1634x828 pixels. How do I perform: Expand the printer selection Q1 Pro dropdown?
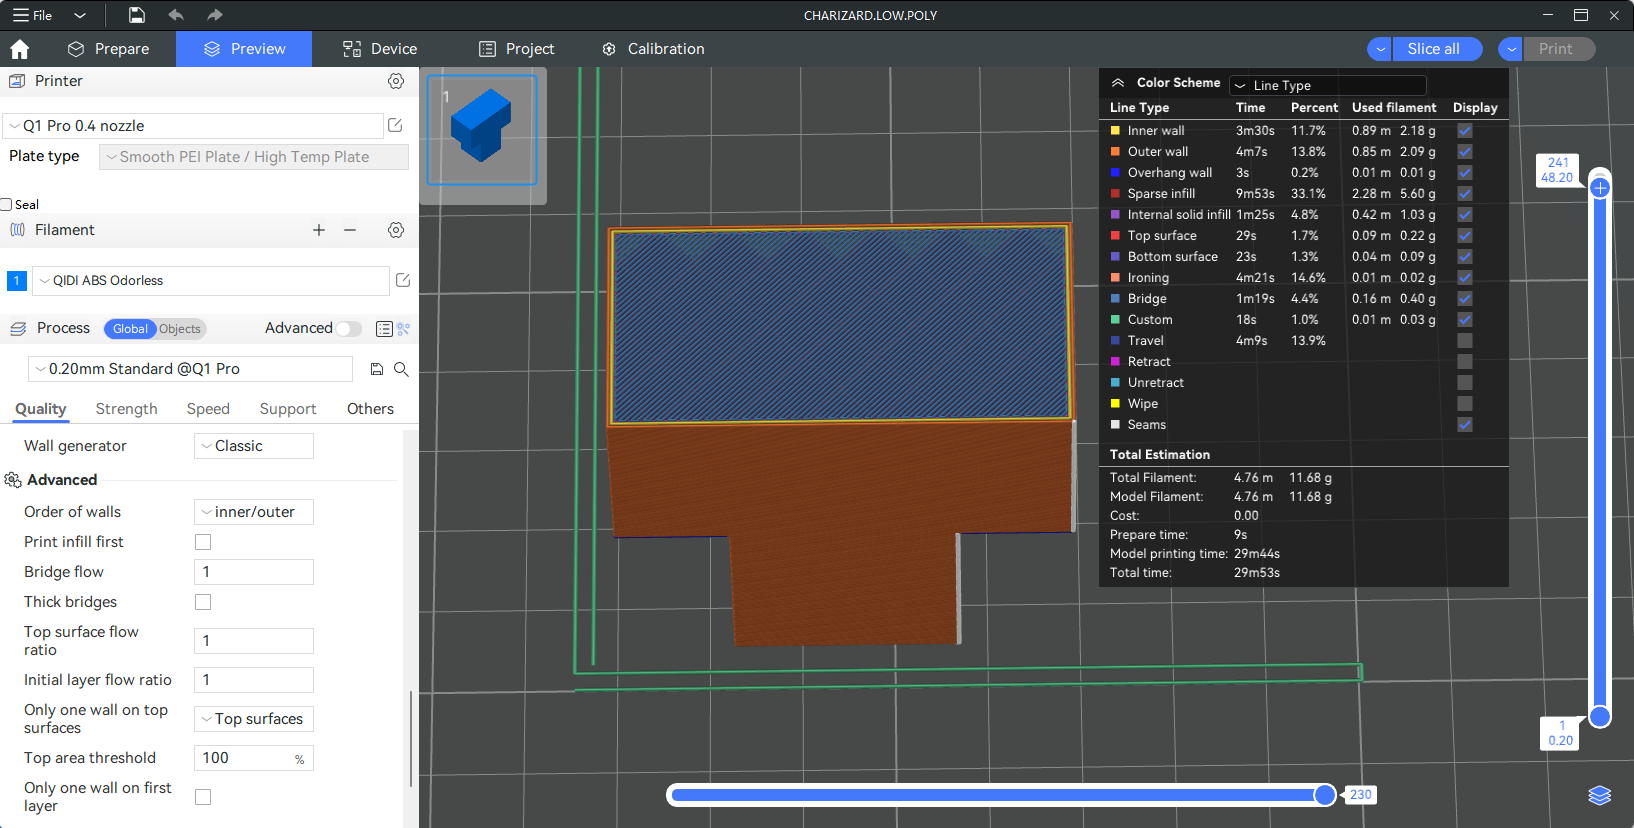tap(193, 126)
